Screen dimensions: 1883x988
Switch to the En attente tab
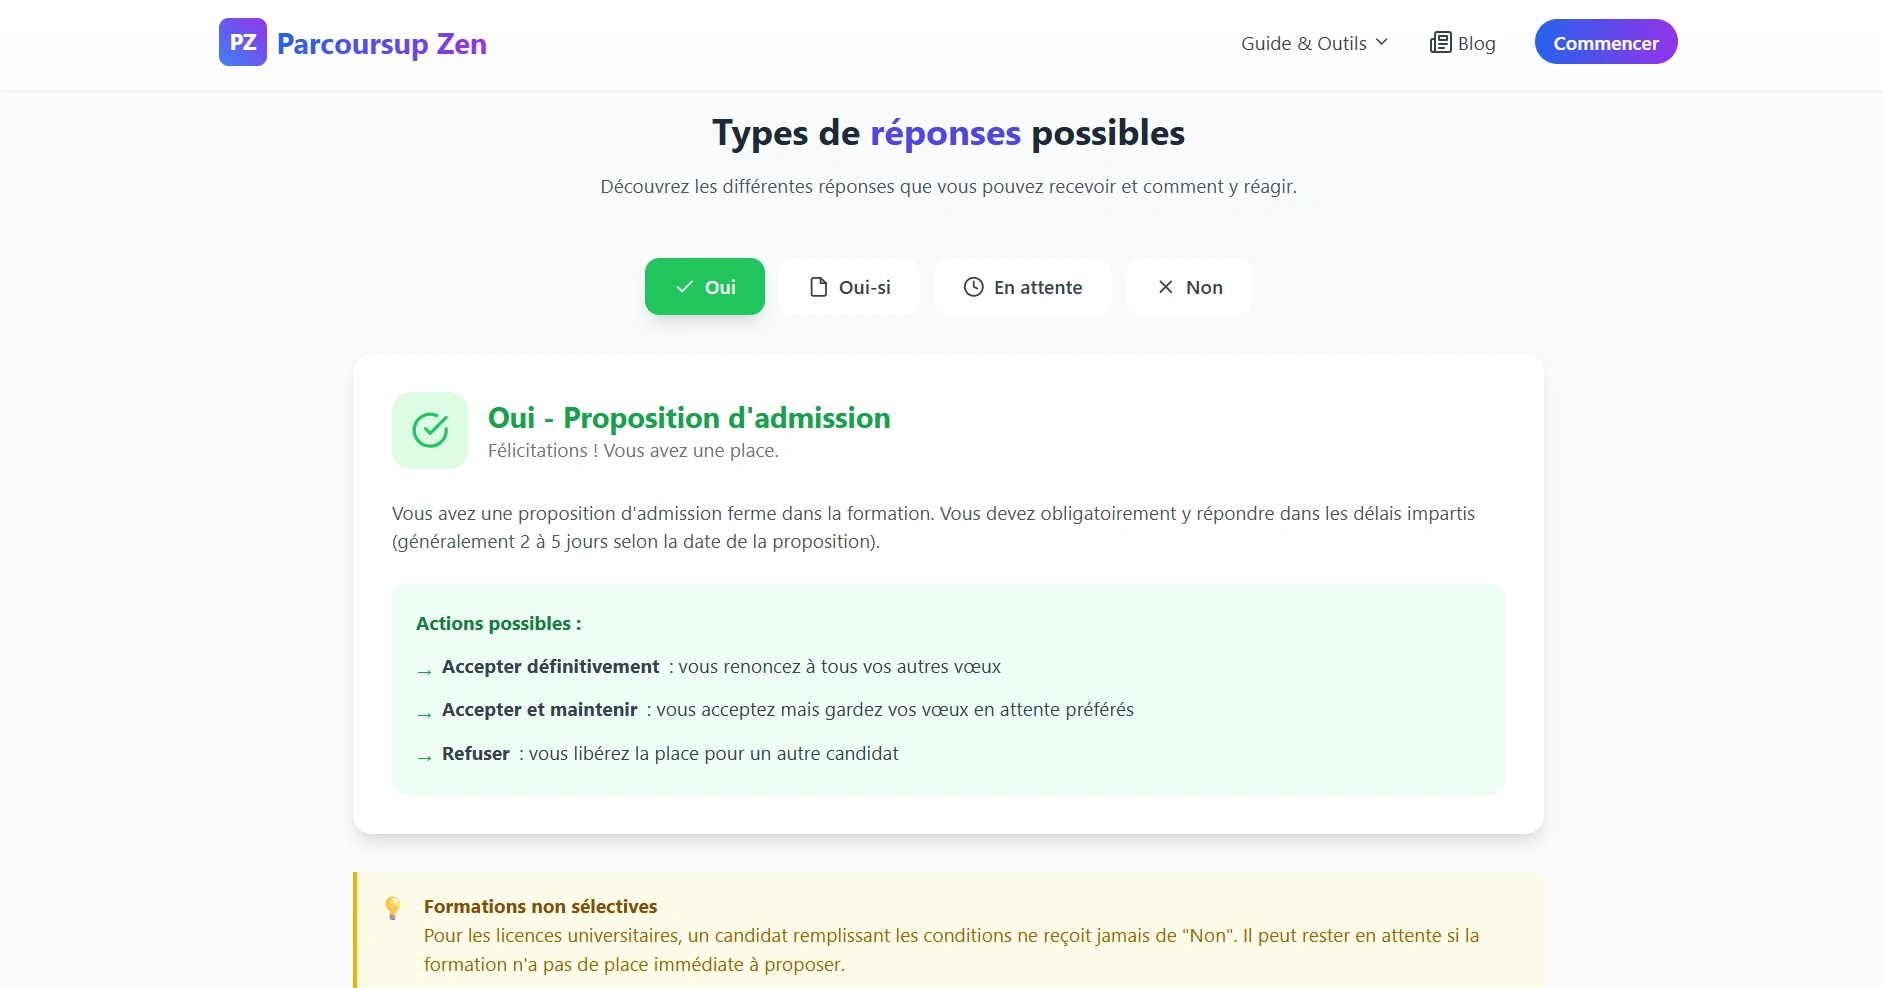[1022, 287]
